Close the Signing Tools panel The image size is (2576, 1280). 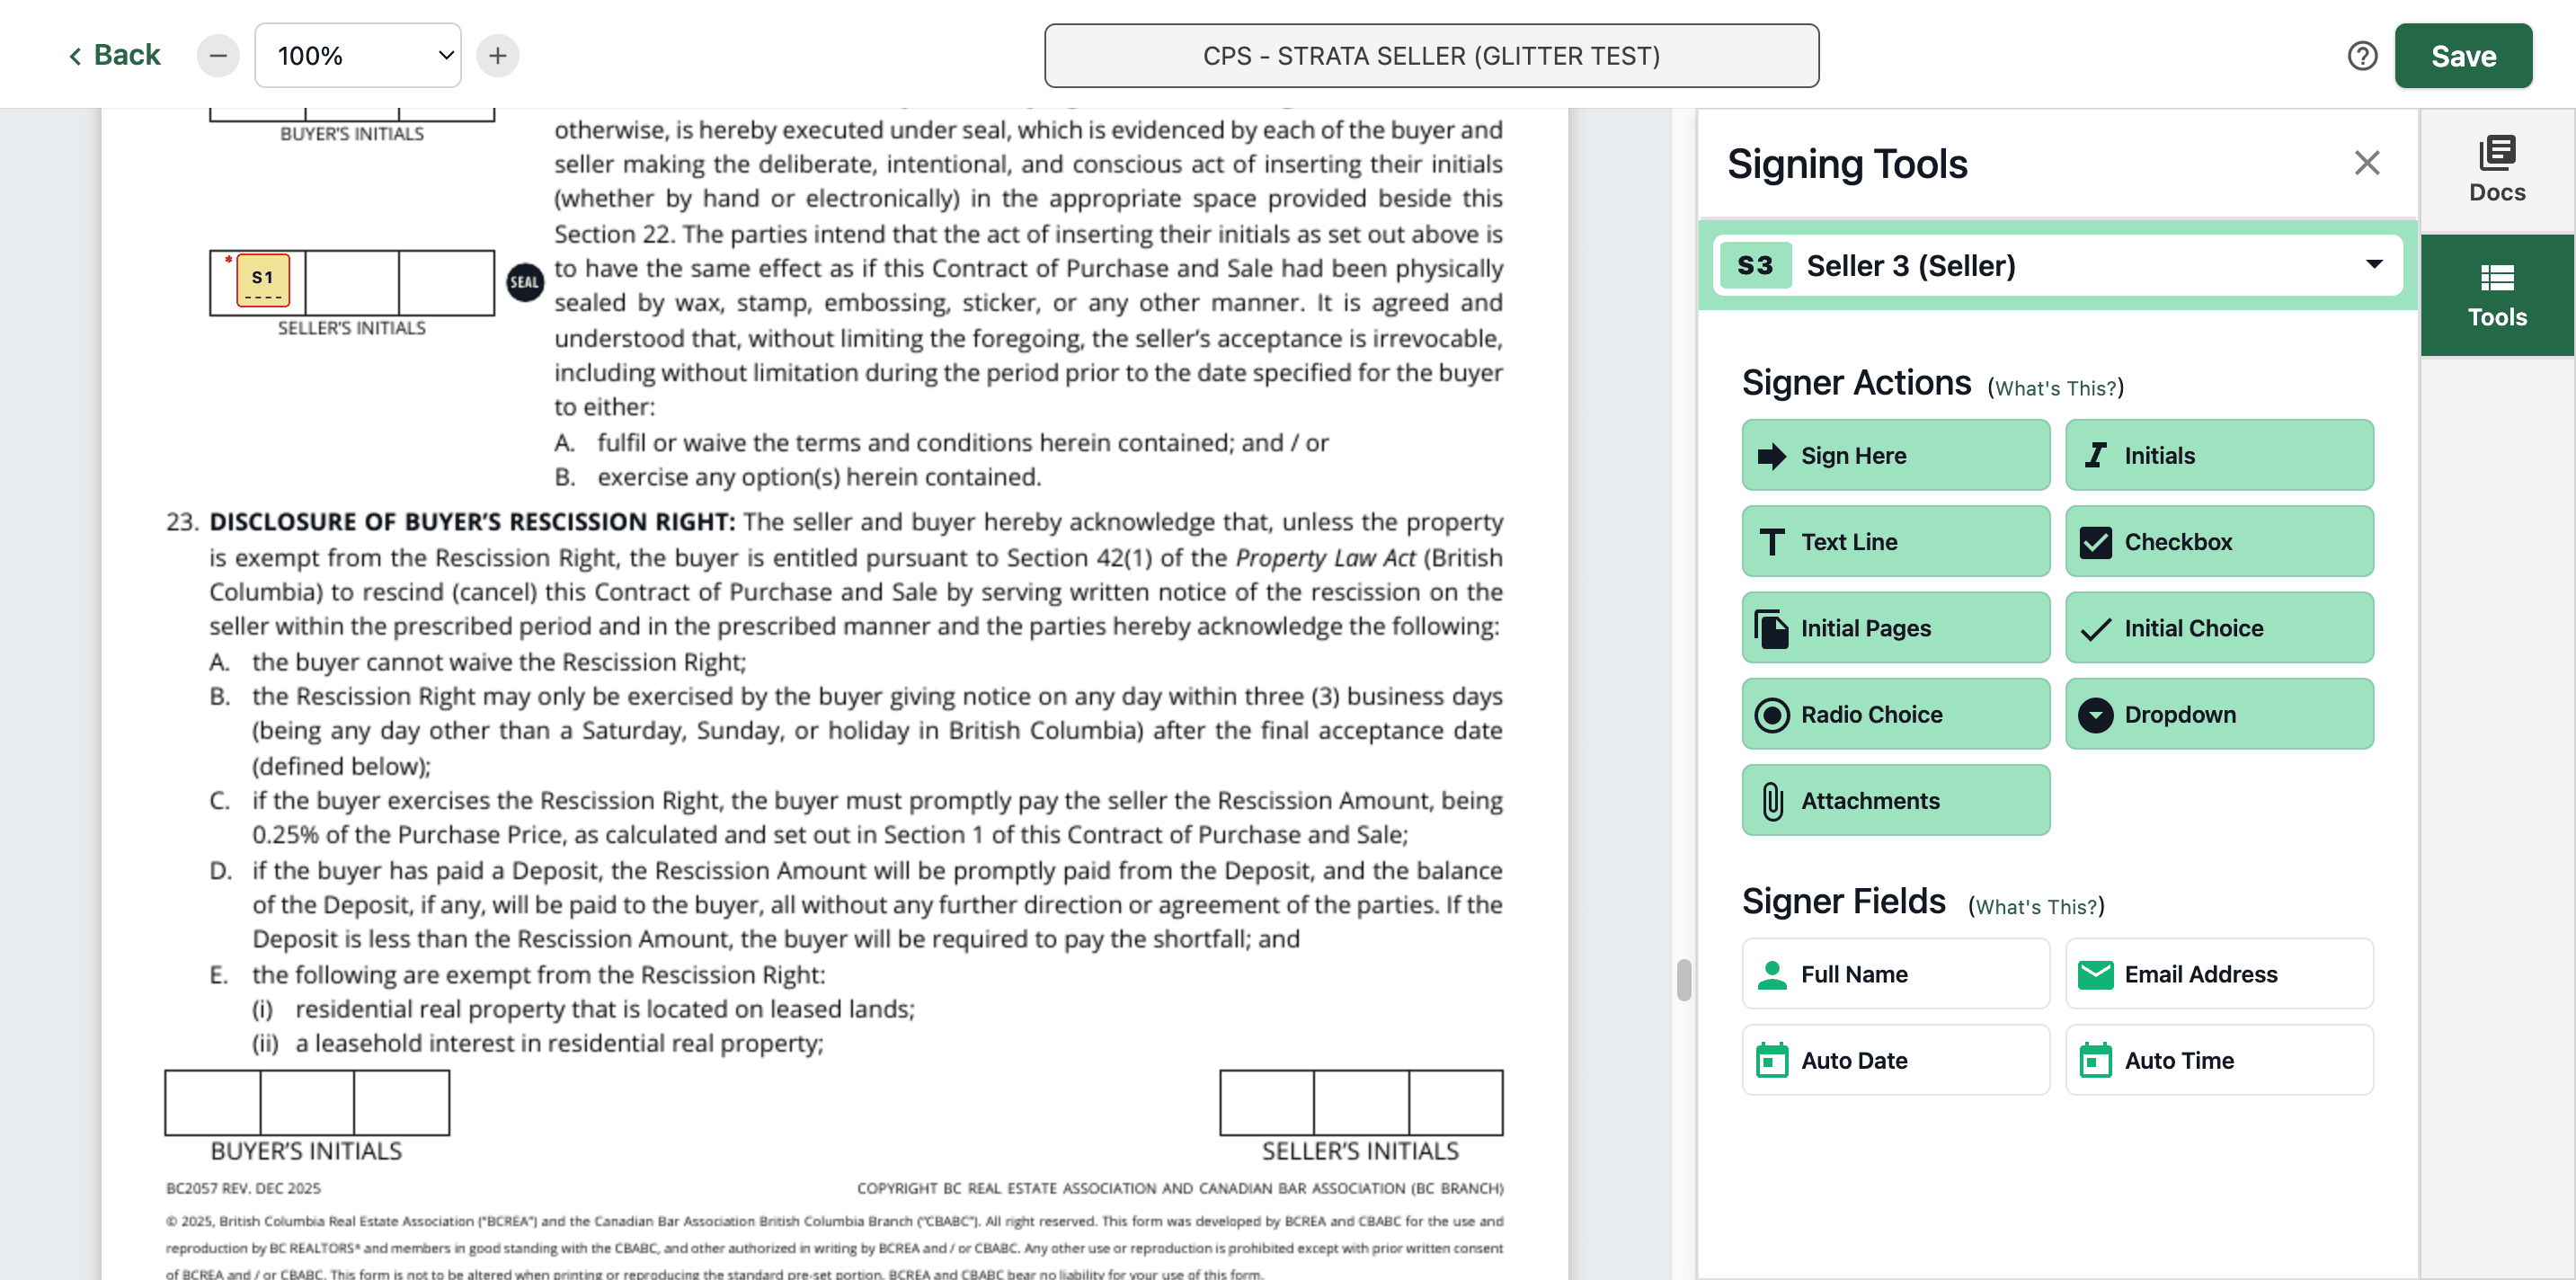click(x=2366, y=163)
